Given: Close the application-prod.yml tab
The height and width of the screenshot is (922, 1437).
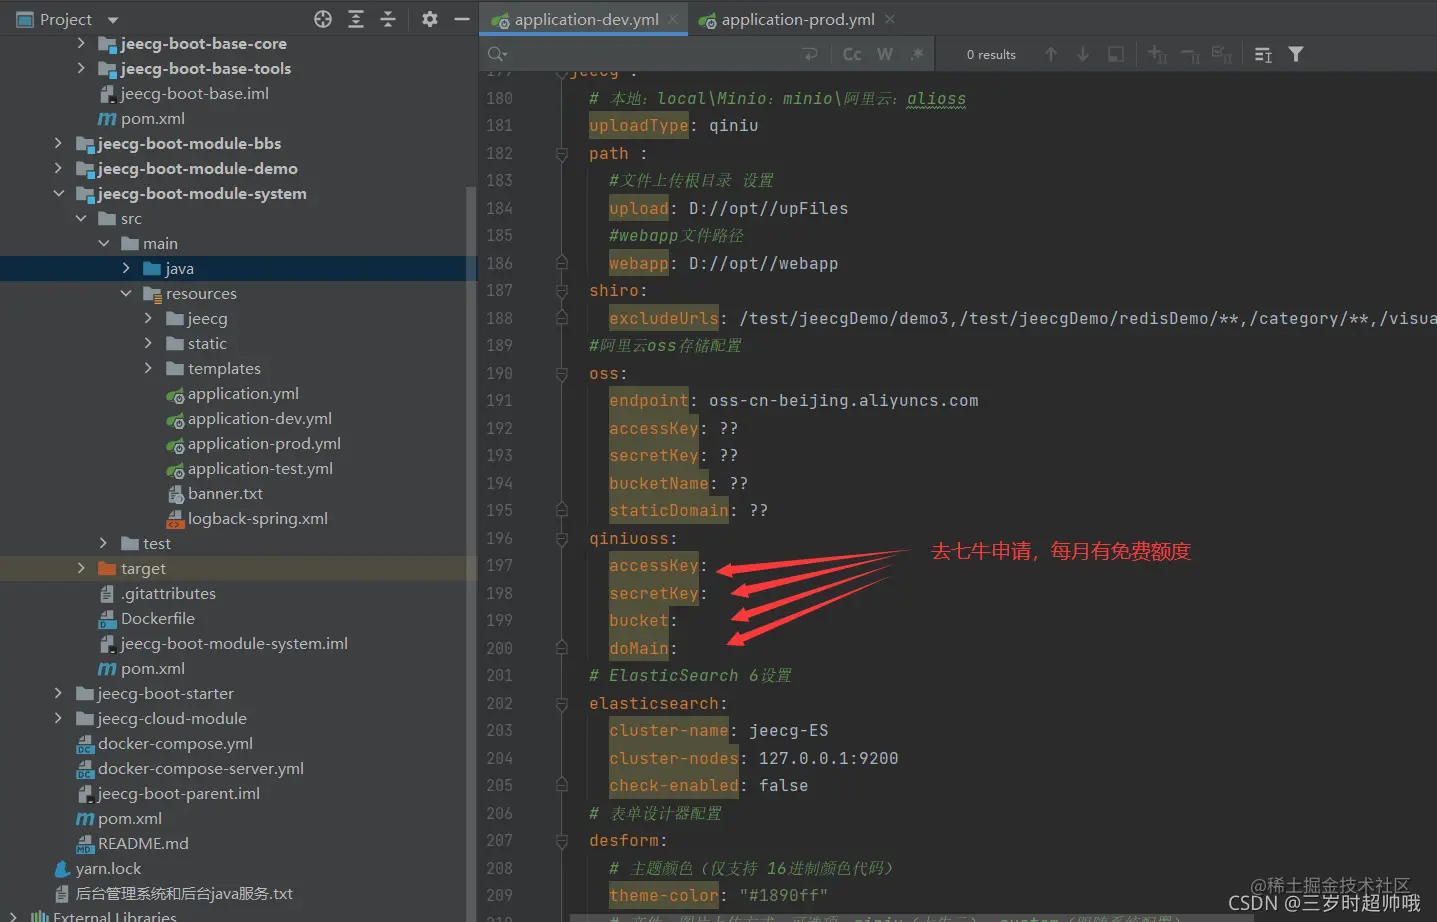Looking at the screenshot, I should pyautogui.click(x=890, y=19).
